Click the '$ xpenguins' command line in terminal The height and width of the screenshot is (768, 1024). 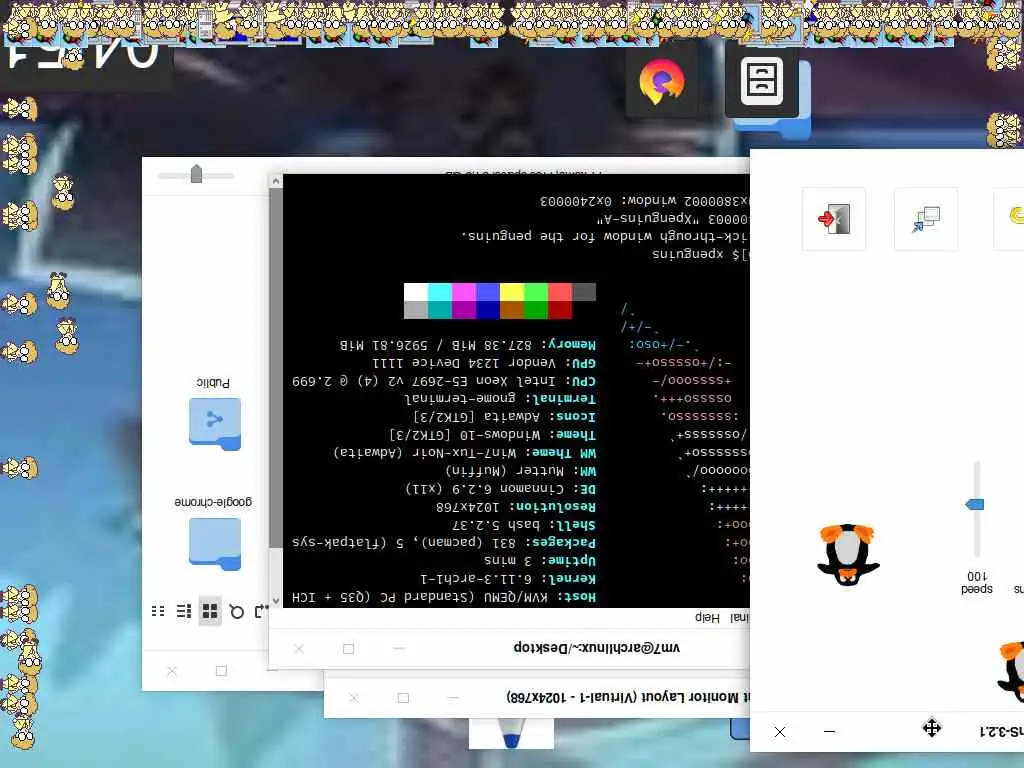(699, 253)
